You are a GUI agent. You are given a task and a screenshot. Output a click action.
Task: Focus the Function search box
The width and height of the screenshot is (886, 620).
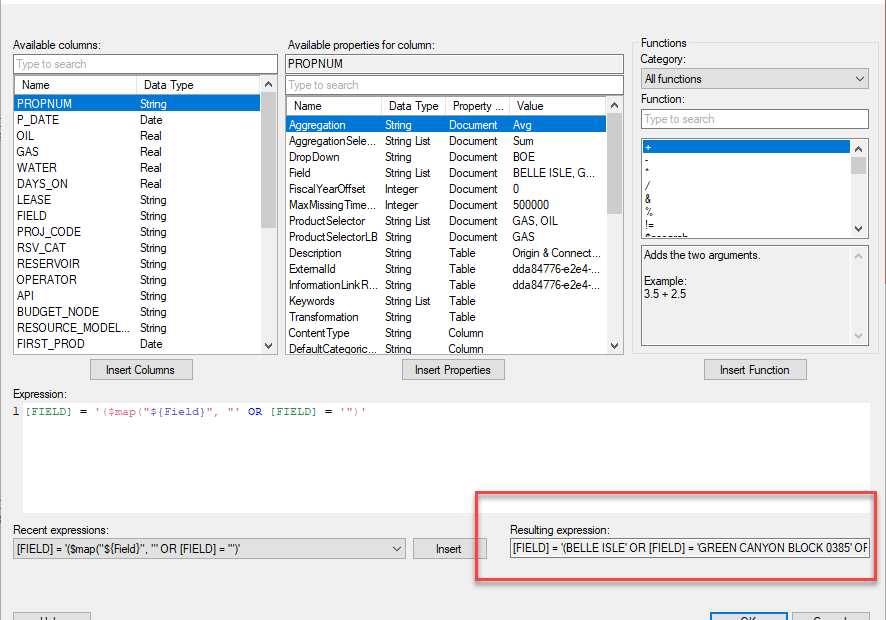754,119
